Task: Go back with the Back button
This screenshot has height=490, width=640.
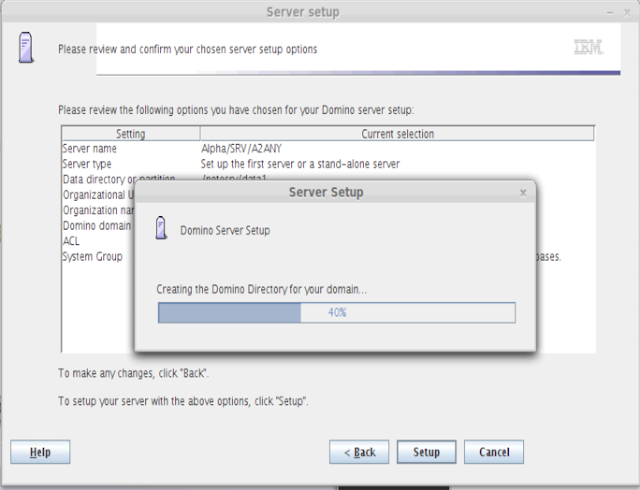Action: pos(359,452)
